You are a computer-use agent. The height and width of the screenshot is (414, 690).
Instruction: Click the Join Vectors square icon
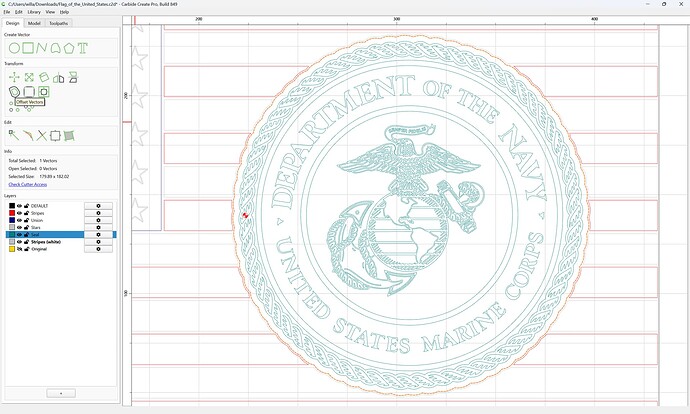55,136
